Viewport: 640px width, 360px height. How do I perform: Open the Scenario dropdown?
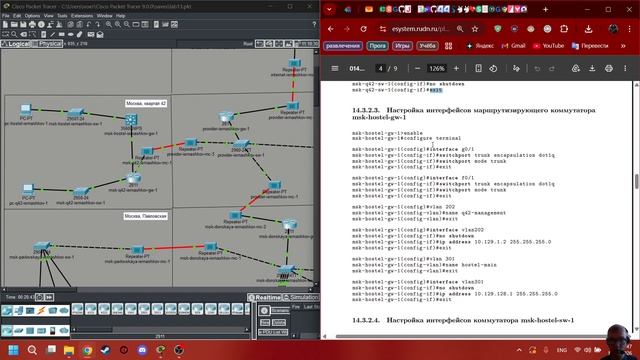click(x=280, y=311)
